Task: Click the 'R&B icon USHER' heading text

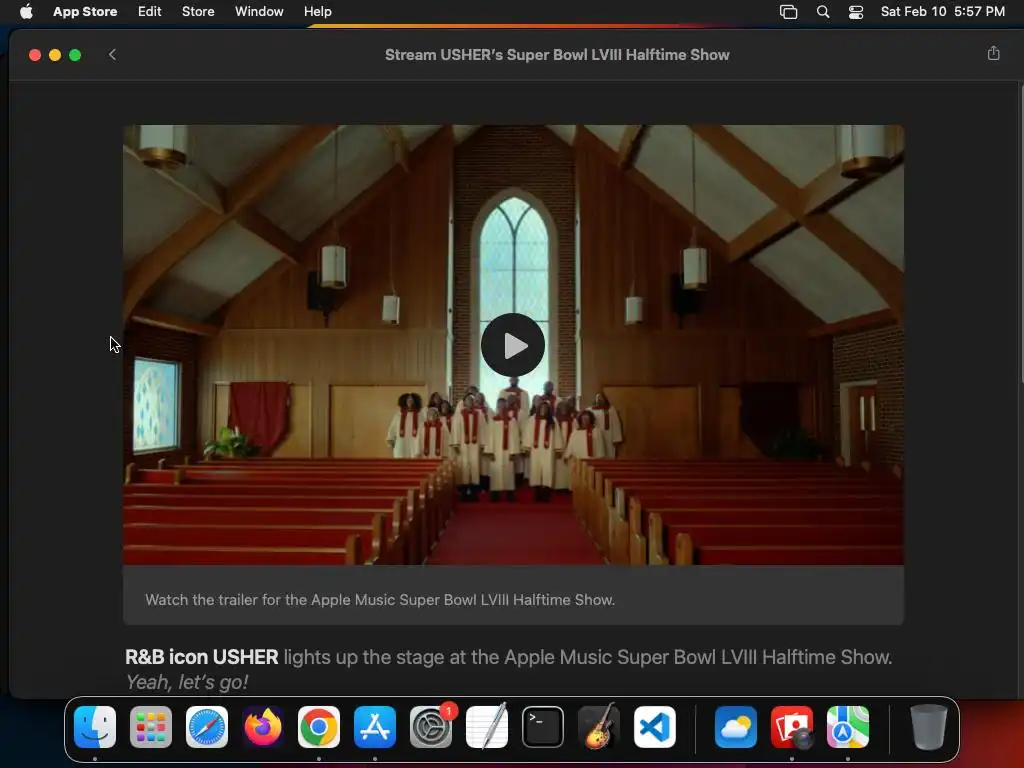Action: click(x=202, y=656)
